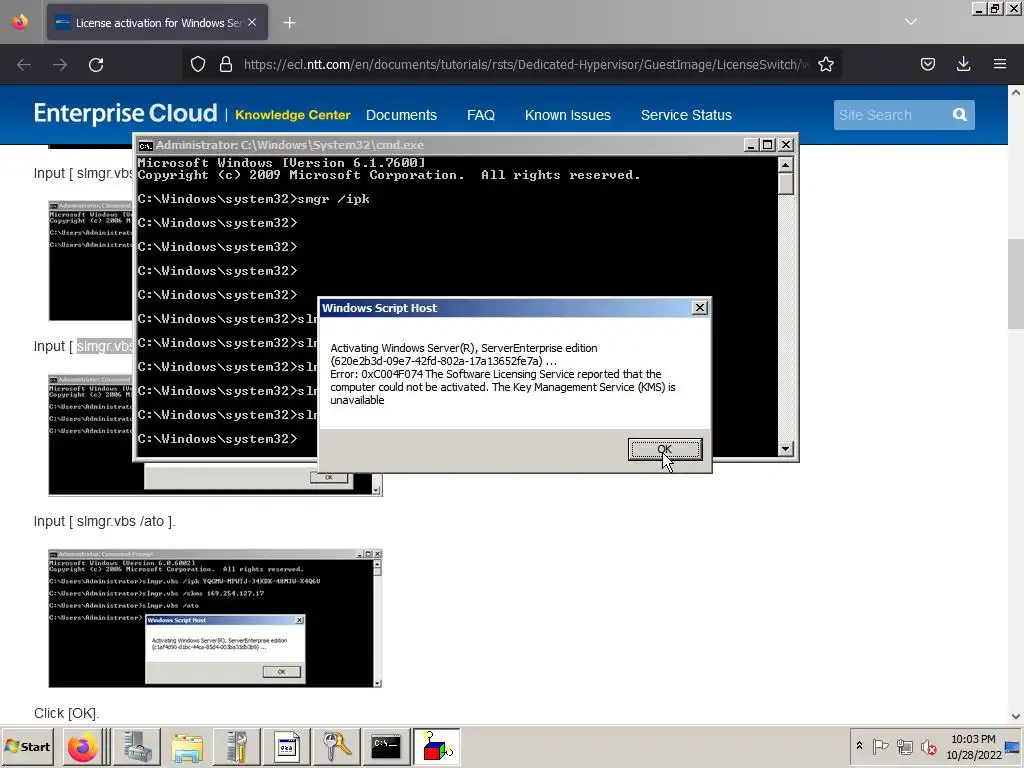Show hidden tray icons arrow

click(x=859, y=746)
